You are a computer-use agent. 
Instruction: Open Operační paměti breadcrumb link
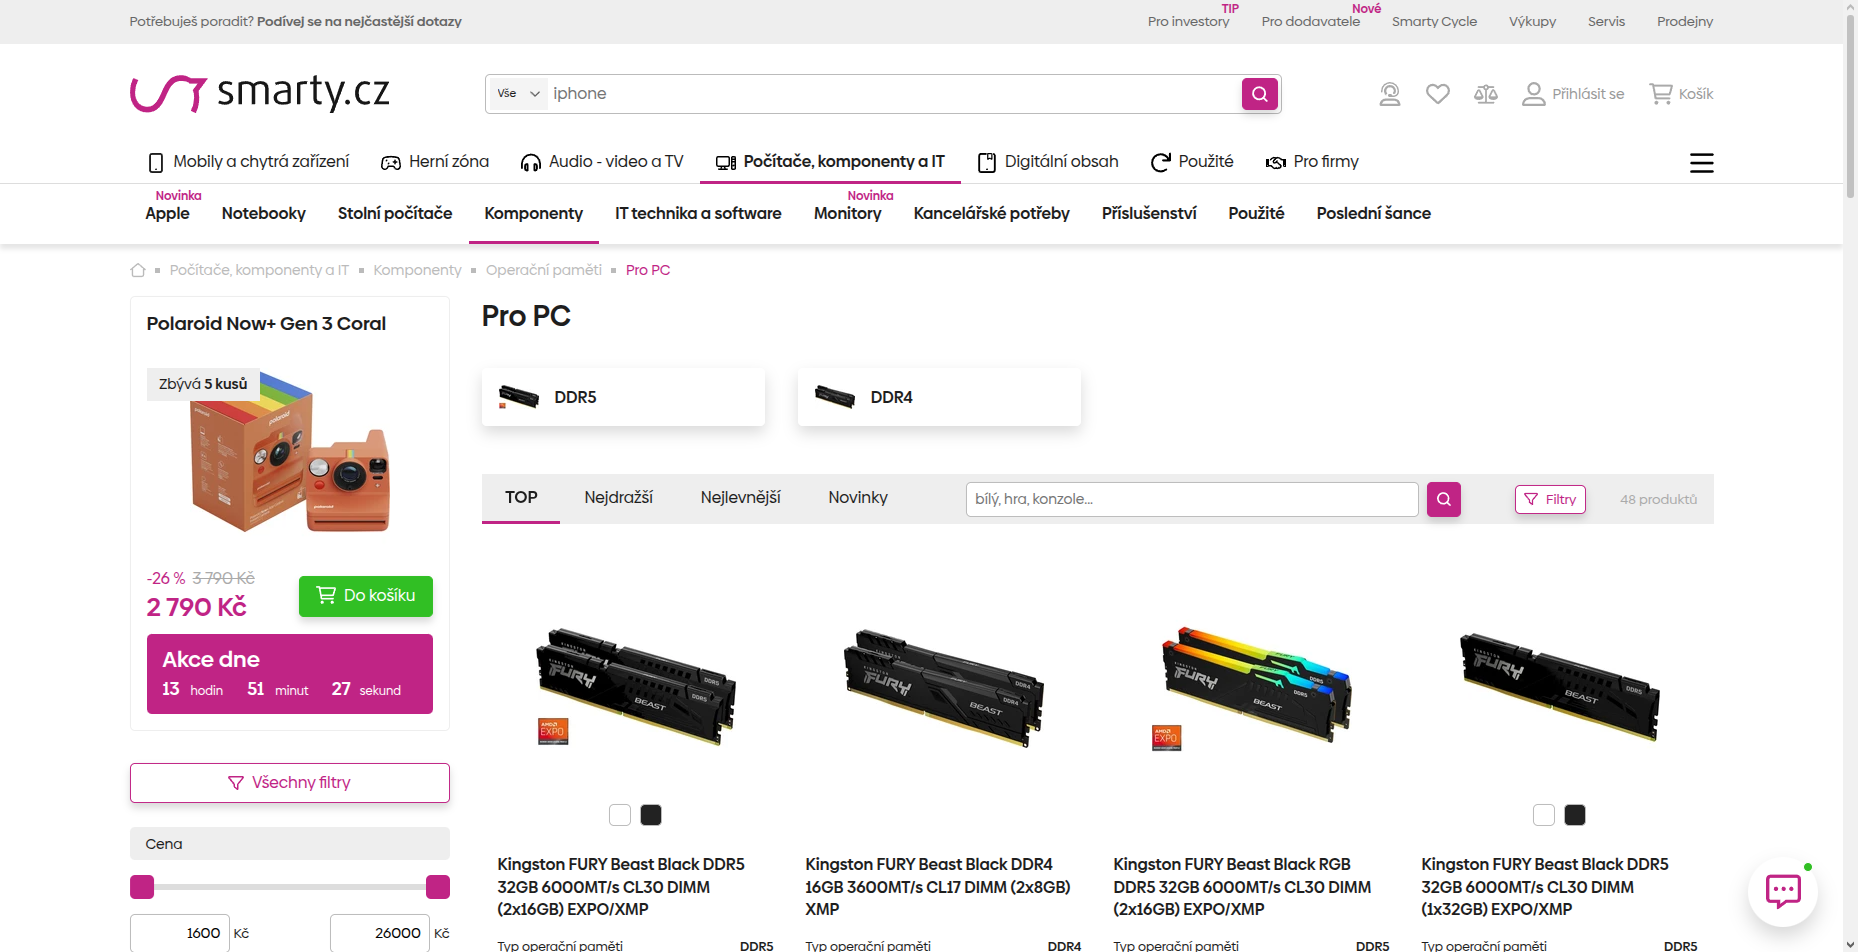pyautogui.click(x=544, y=270)
